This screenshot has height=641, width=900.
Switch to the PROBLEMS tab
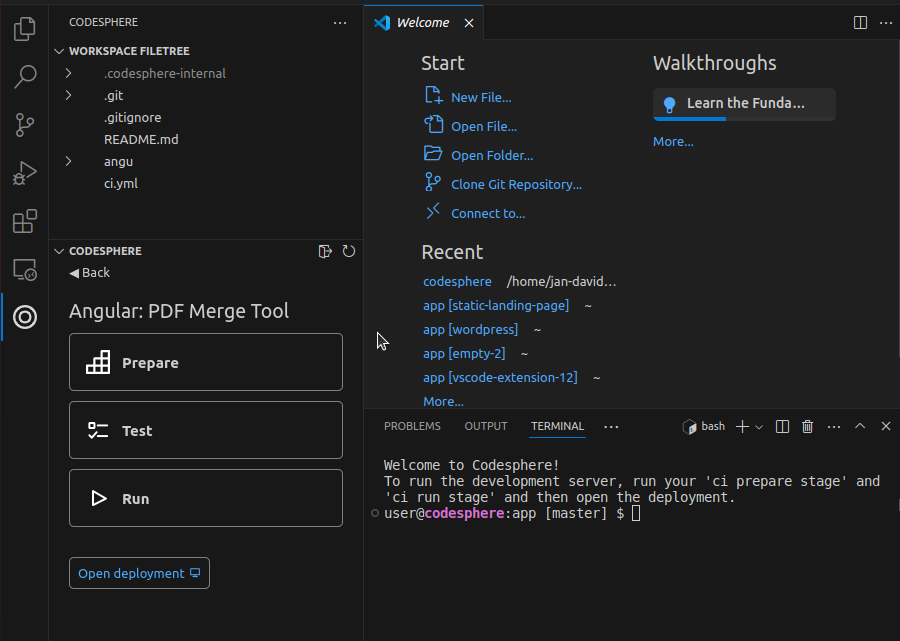coord(412,426)
